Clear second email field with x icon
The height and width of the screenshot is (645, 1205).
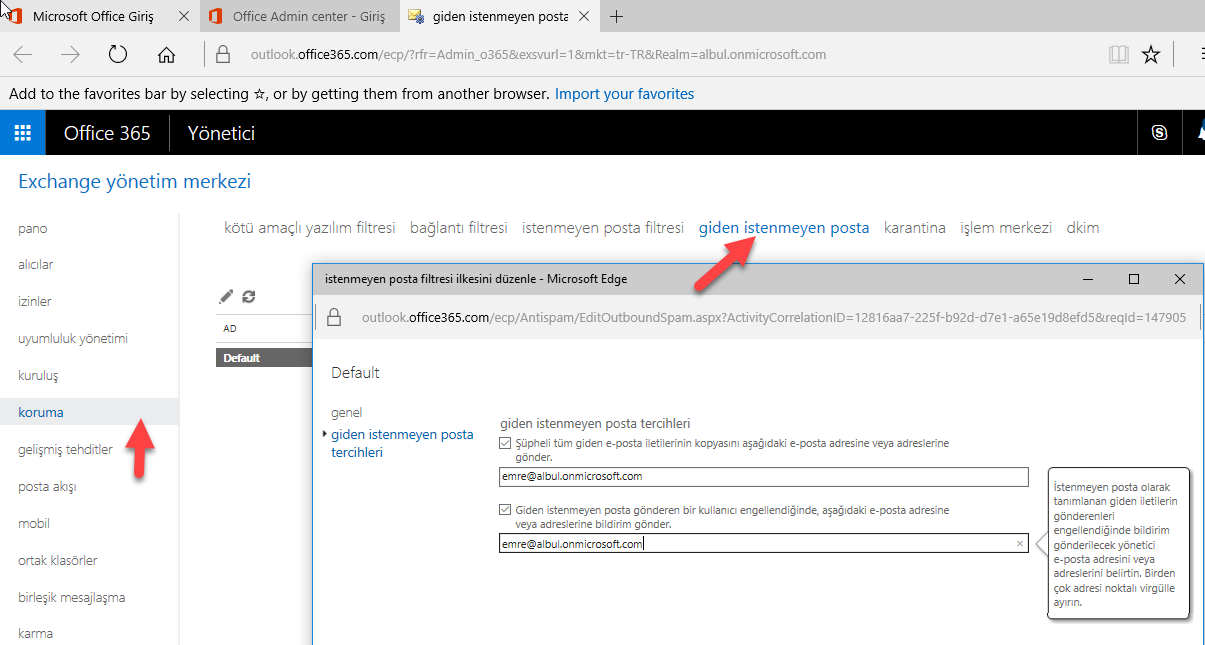(x=1020, y=544)
